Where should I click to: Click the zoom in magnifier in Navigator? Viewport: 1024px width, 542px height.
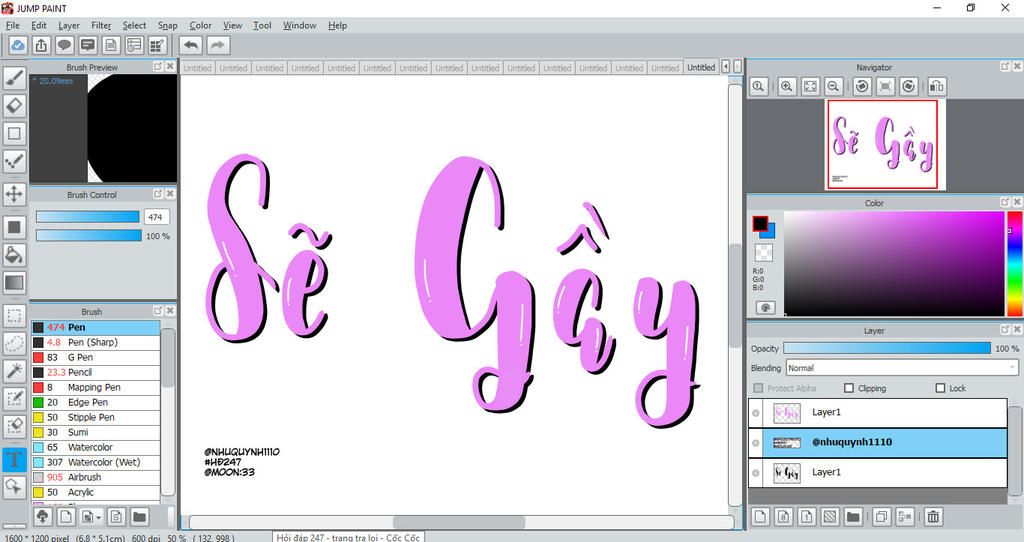(x=787, y=86)
